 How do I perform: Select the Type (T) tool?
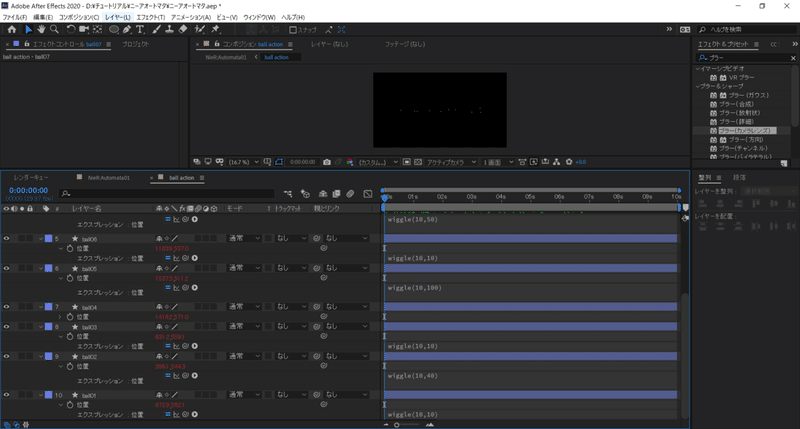pos(140,30)
